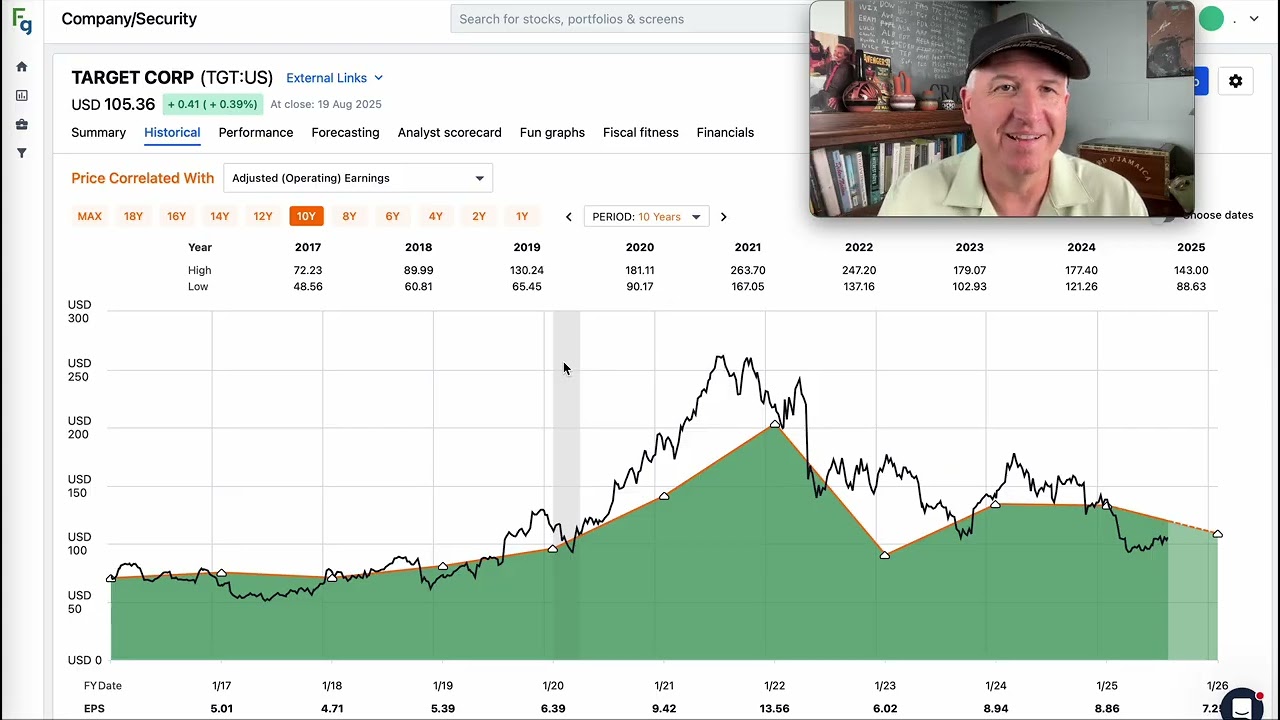Click the 2021 high value 263.70
Viewport: 1280px width, 720px height.
coord(748,270)
